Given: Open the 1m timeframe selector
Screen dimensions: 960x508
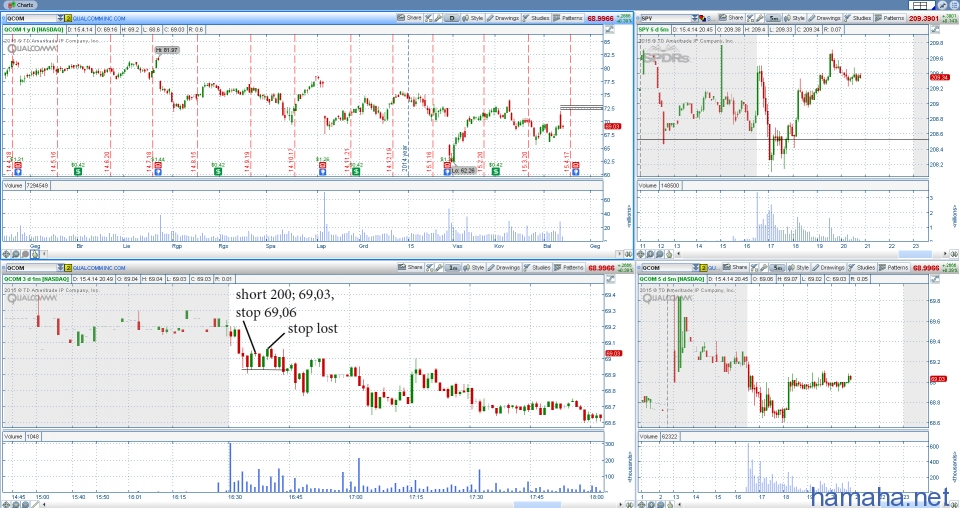Looking at the screenshot, I should pyautogui.click(x=452, y=267).
